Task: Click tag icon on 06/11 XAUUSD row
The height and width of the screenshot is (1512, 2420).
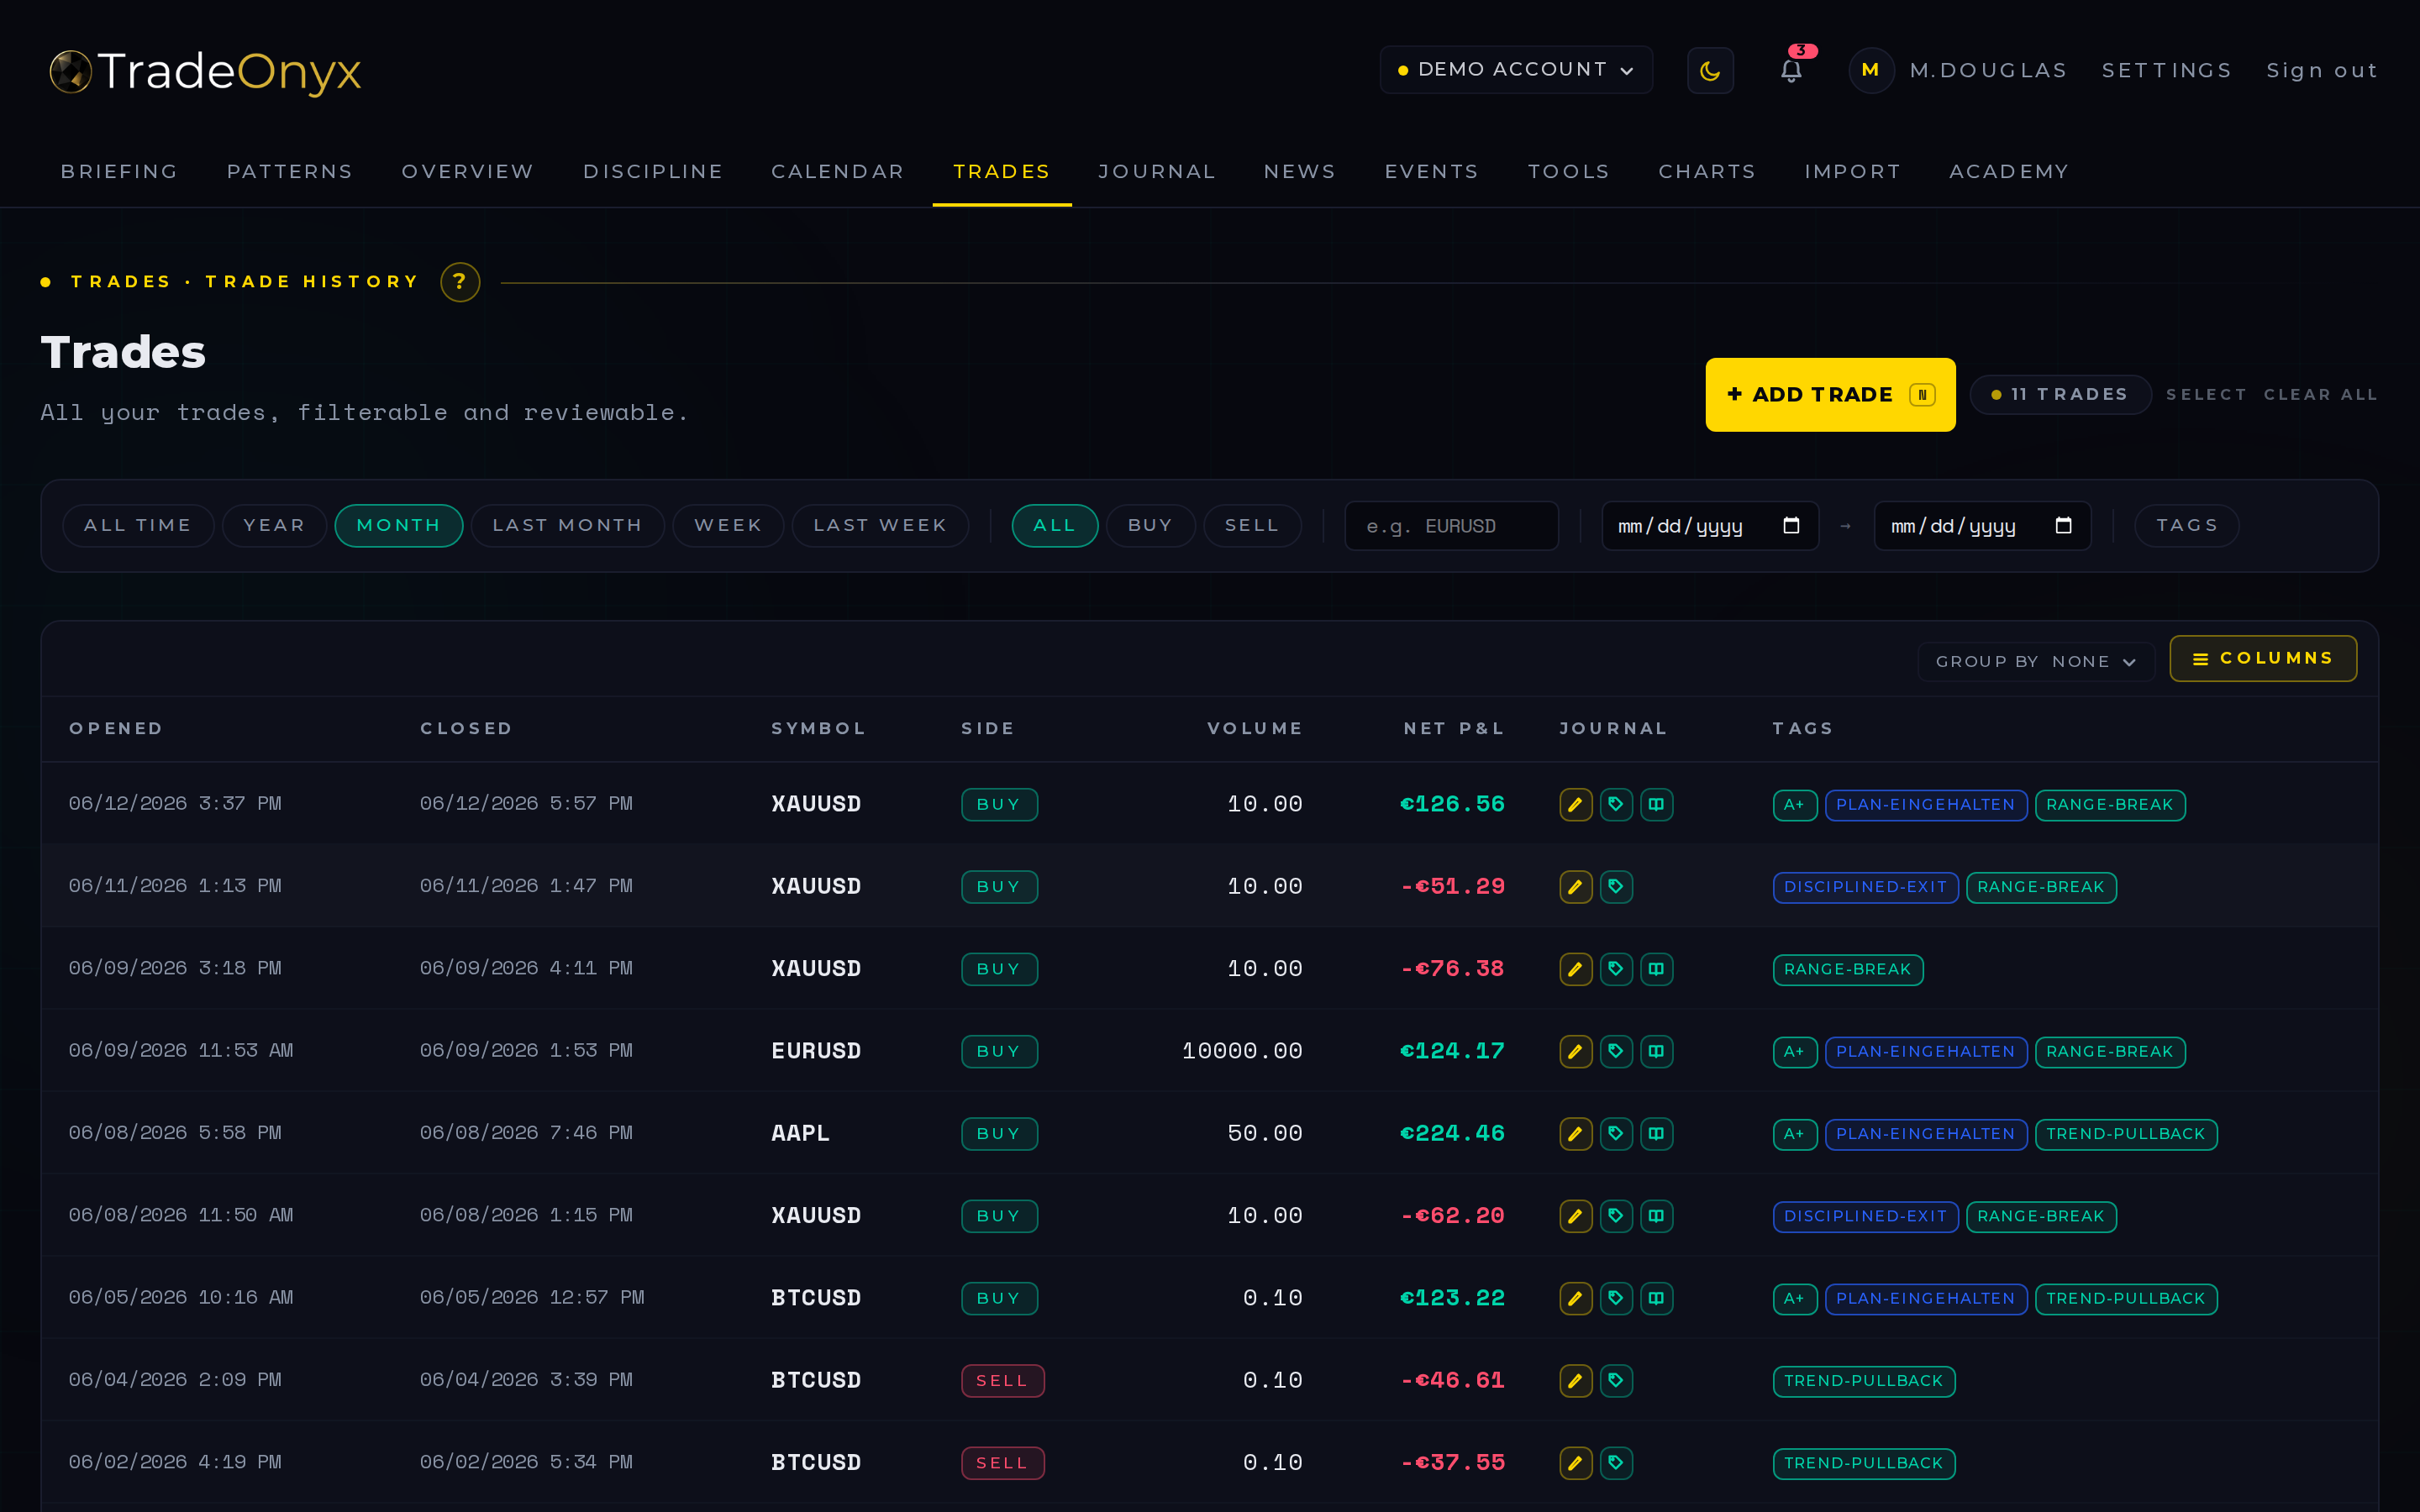Action: coord(1616,886)
